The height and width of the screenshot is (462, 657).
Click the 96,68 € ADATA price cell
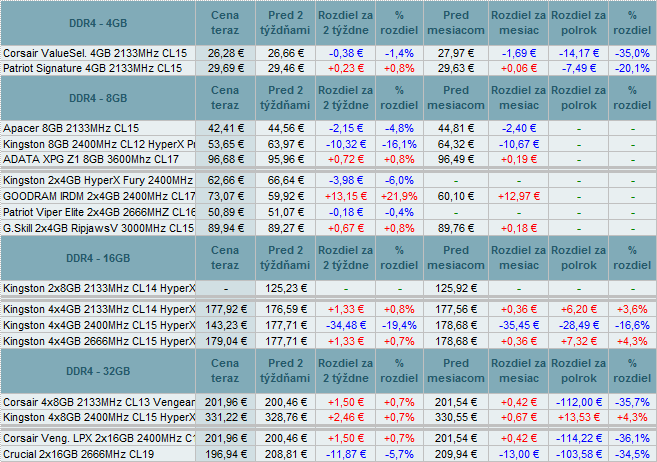(x=225, y=159)
